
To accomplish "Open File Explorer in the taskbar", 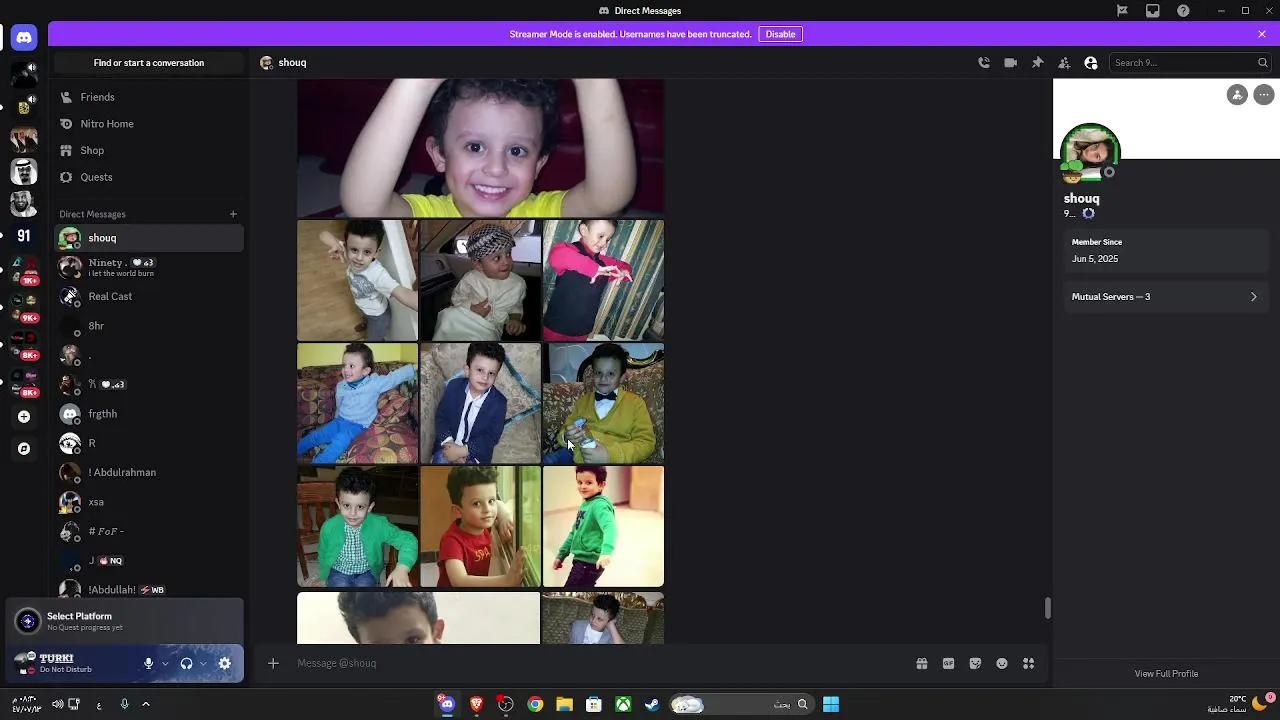I will (x=564, y=704).
